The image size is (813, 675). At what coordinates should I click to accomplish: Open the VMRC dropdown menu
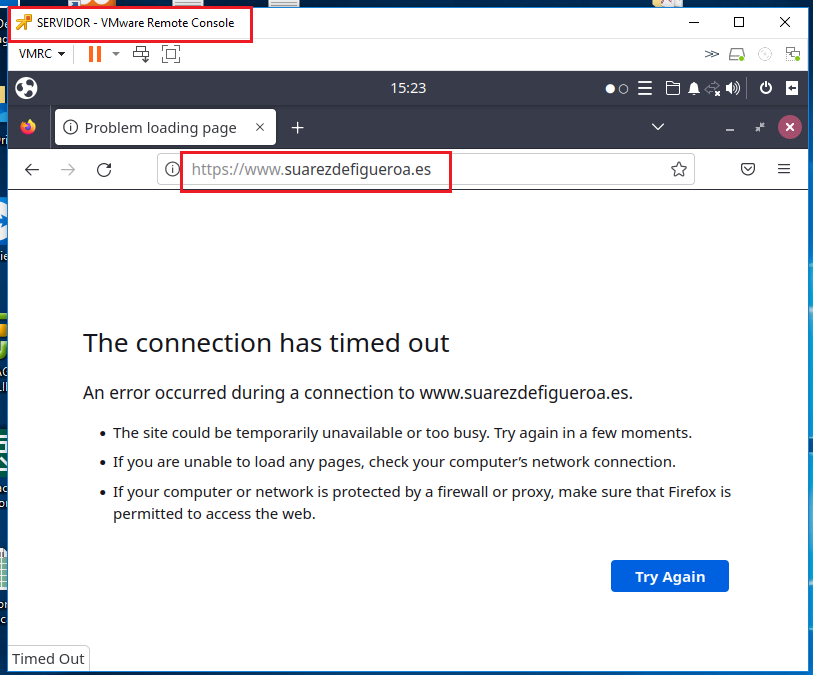(40, 53)
